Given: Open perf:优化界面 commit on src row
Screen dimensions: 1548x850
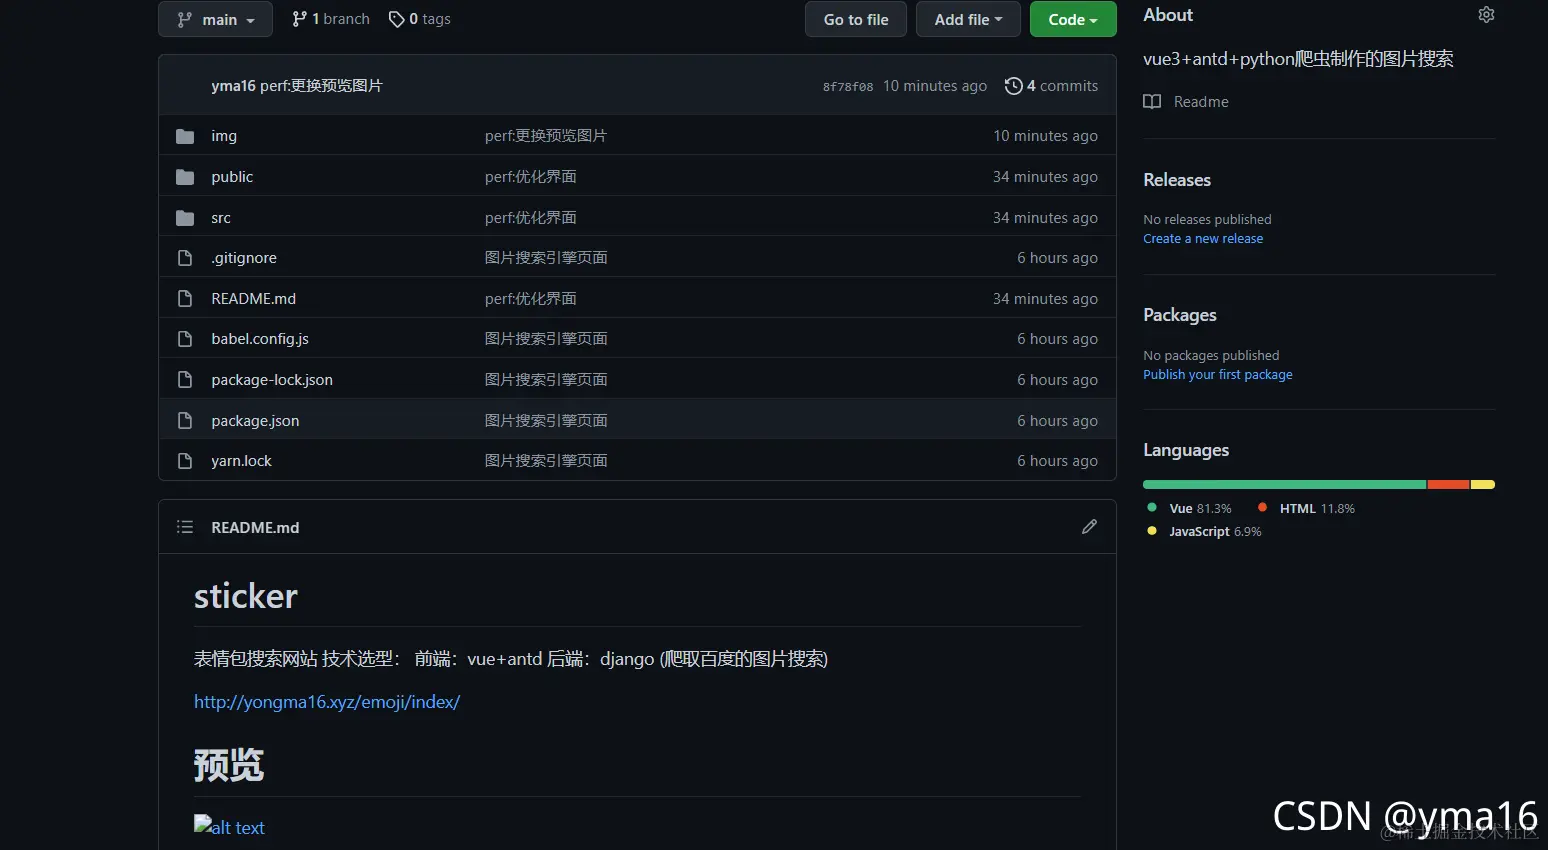Looking at the screenshot, I should coord(531,218).
